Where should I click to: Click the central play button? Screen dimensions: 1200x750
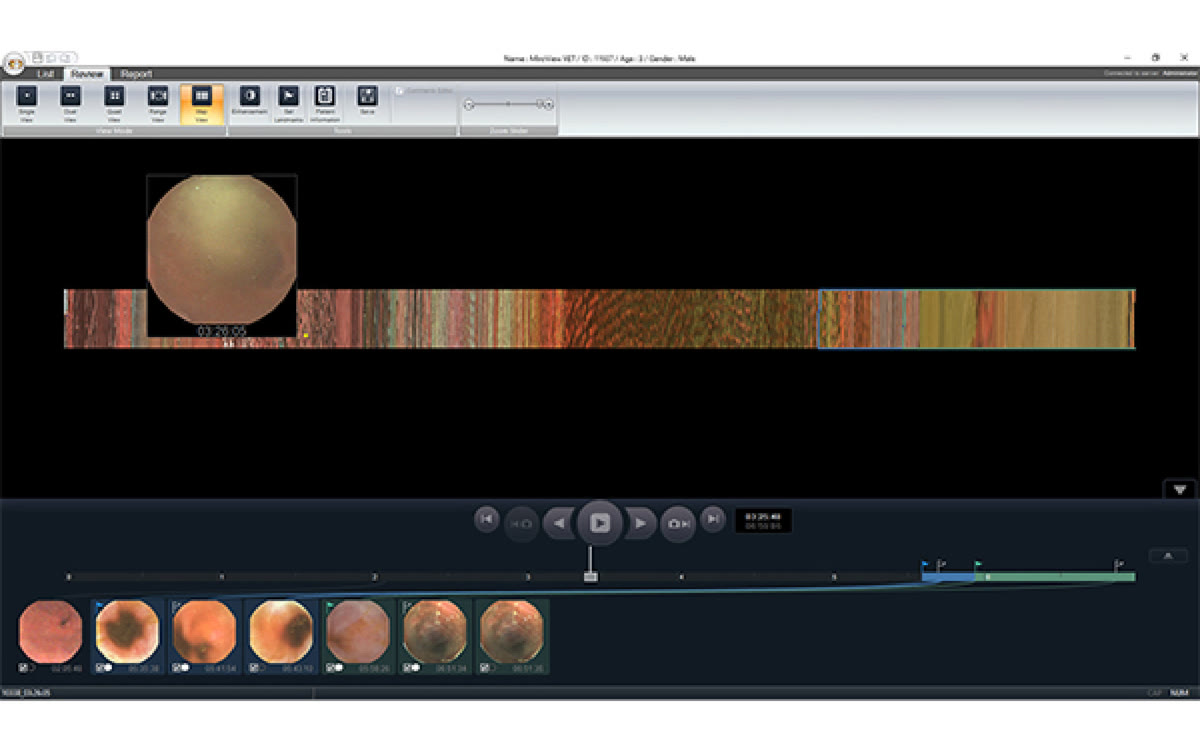pyautogui.click(x=599, y=522)
